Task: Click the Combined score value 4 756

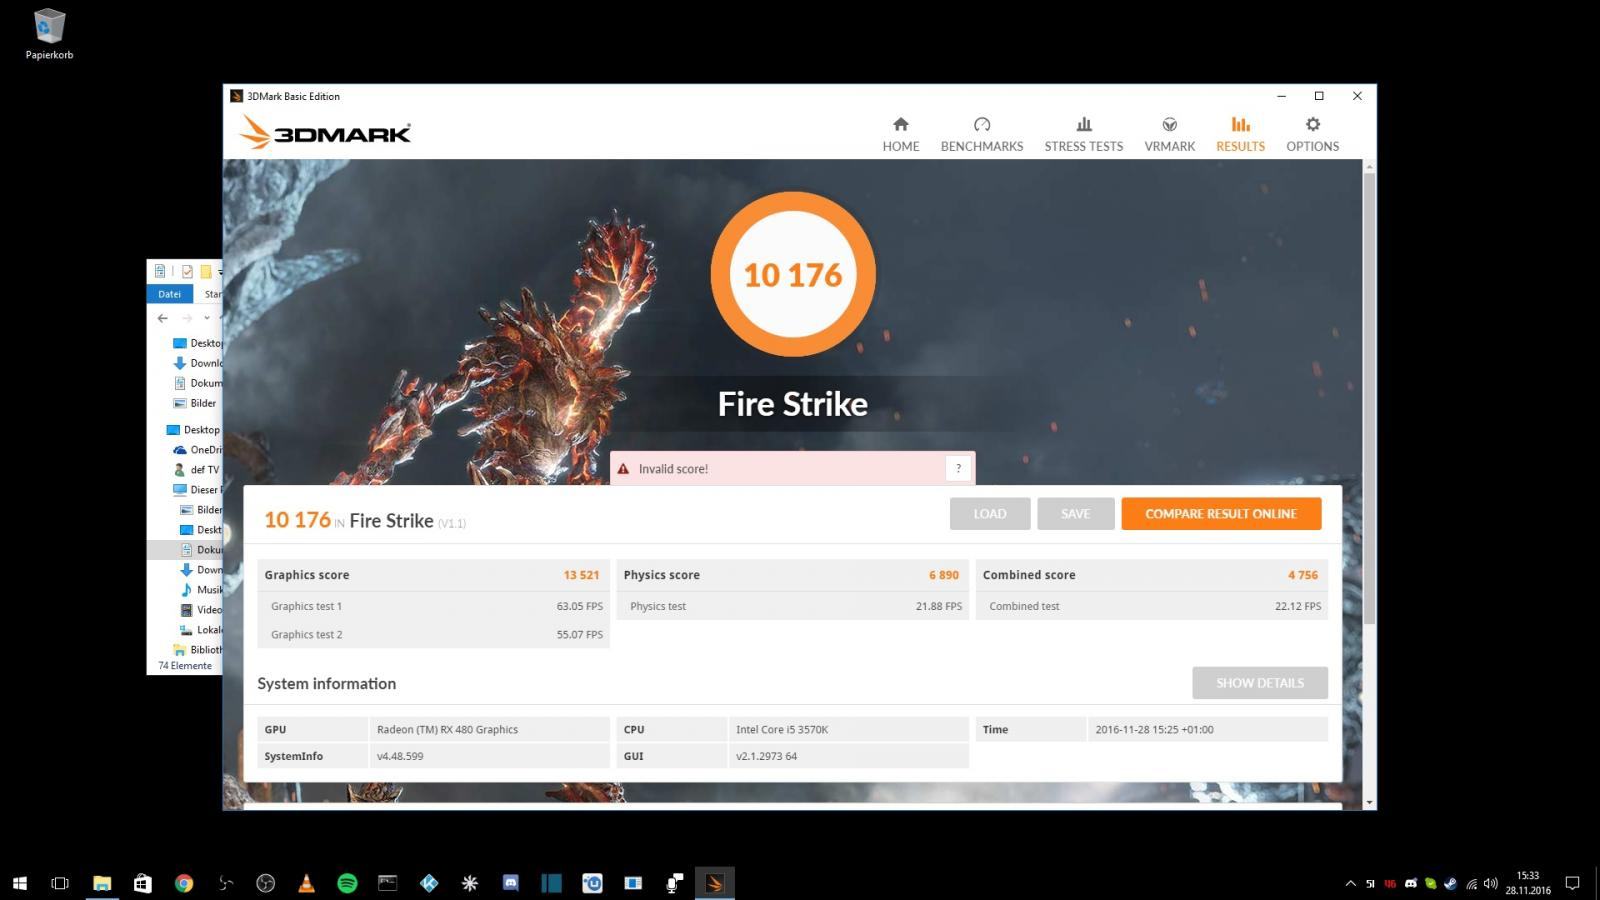Action: [x=1302, y=575]
